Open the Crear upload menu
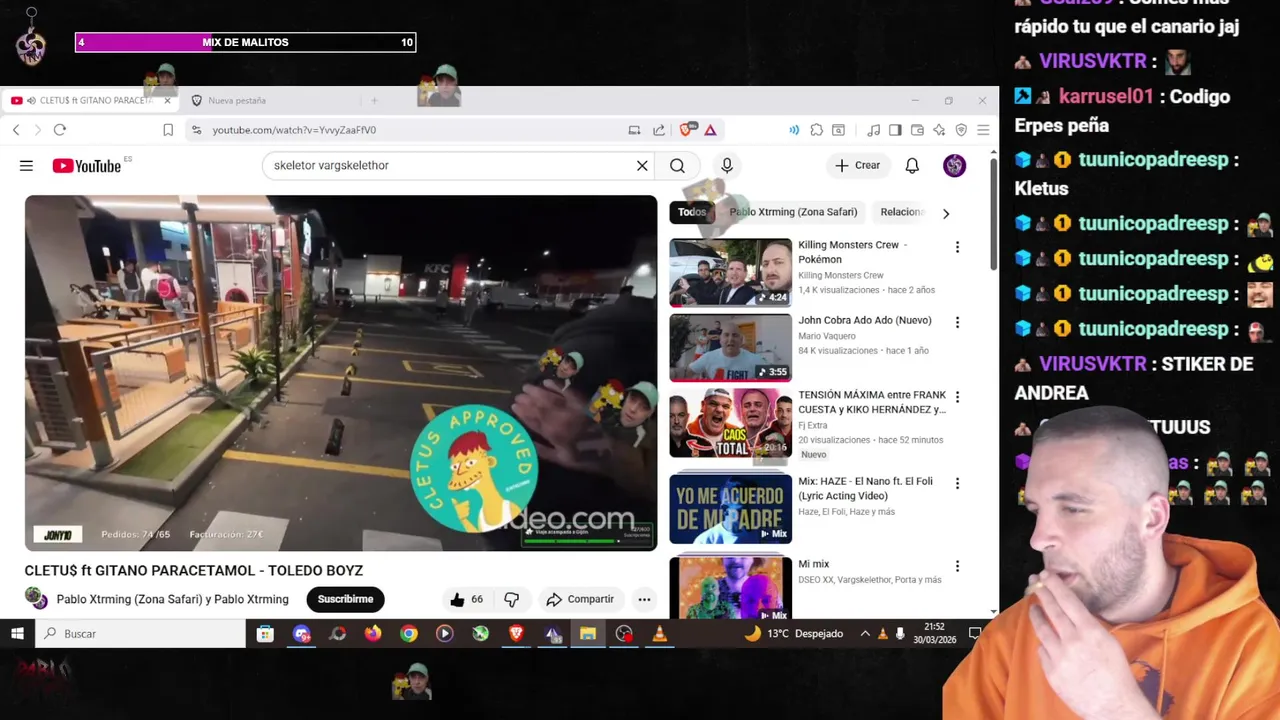Screen dimensions: 1280x720 click(x=858, y=166)
